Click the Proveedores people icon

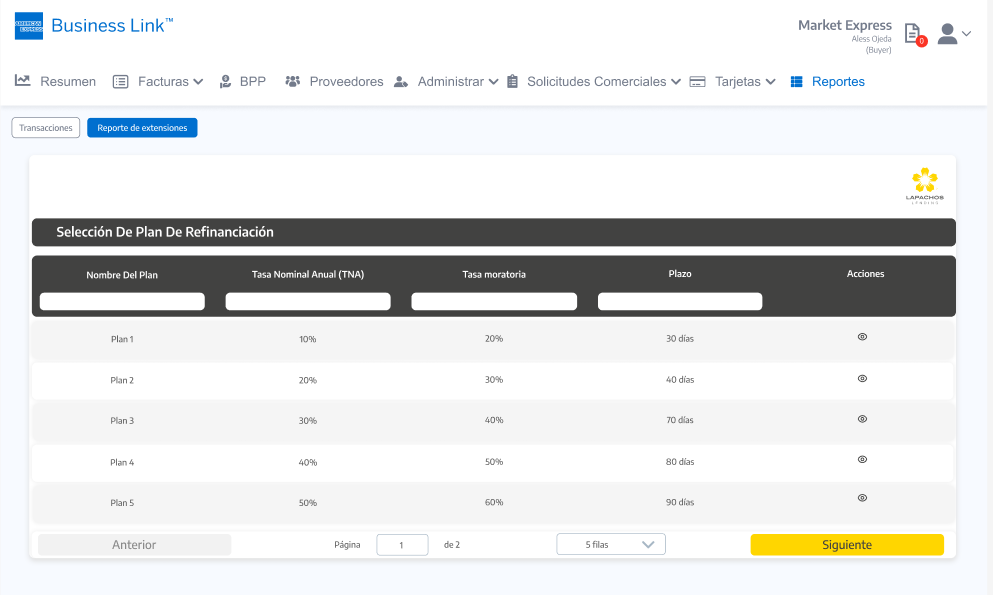[x=293, y=81]
